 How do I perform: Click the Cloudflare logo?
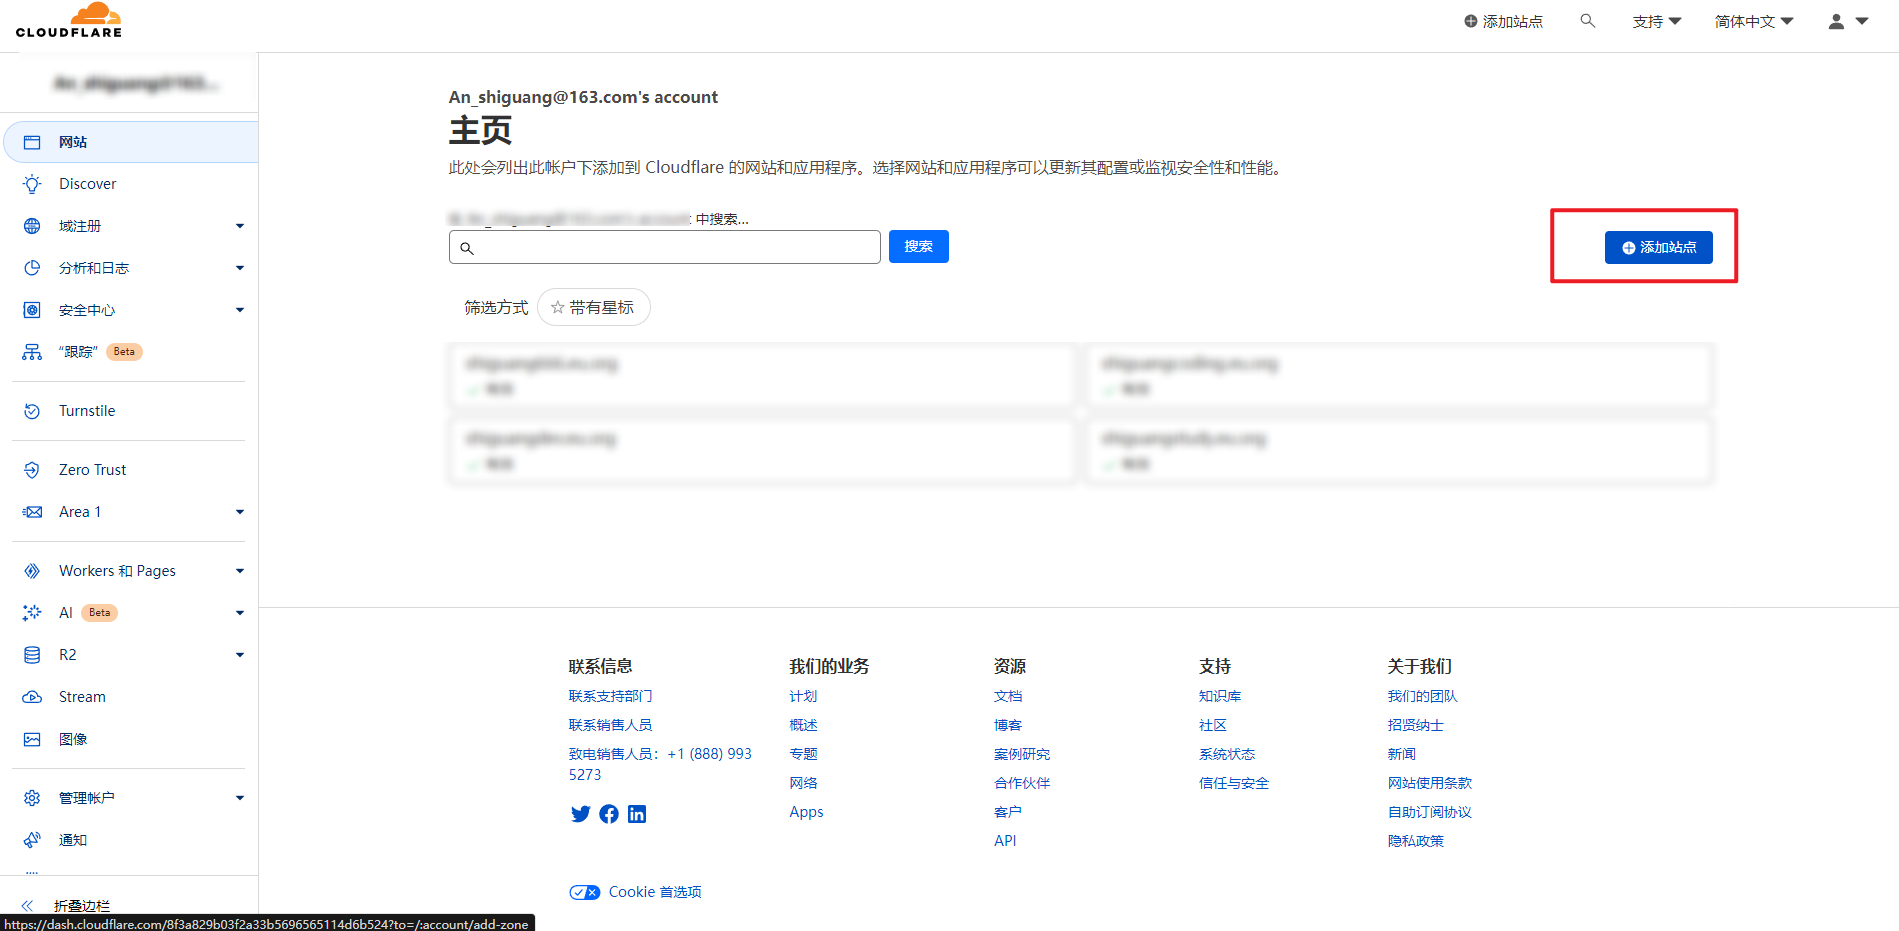(x=69, y=20)
